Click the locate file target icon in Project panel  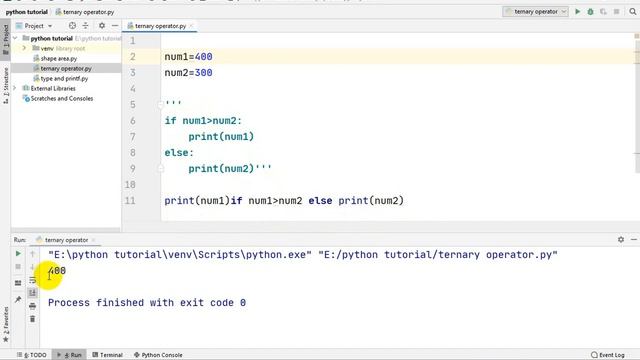click(72, 26)
